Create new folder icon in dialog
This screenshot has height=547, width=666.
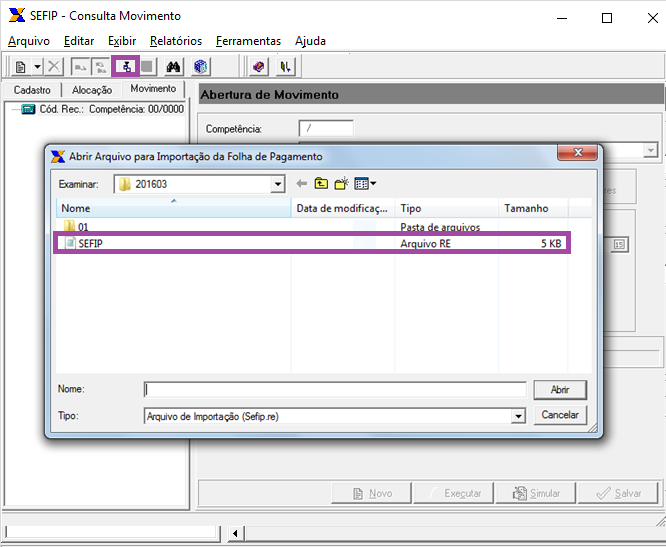point(341,184)
